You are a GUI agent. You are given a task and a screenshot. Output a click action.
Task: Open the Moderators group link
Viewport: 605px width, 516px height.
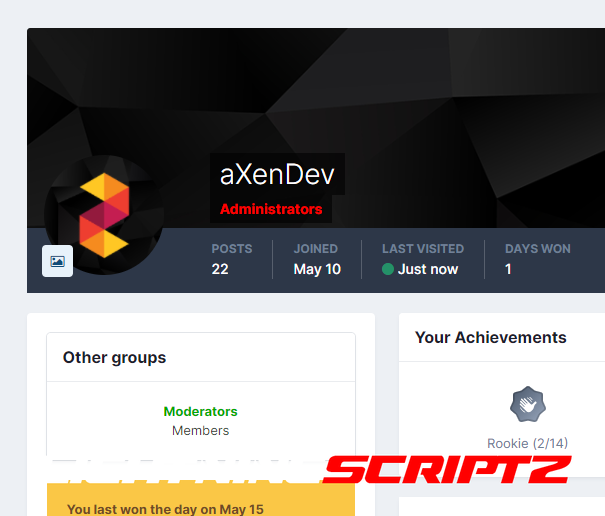pyautogui.click(x=200, y=411)
